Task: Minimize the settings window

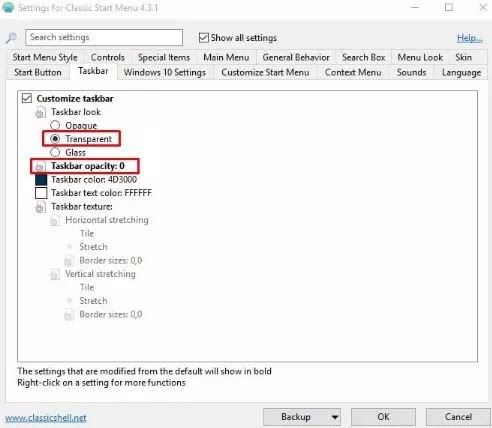Action: click(x=415, y=7)
